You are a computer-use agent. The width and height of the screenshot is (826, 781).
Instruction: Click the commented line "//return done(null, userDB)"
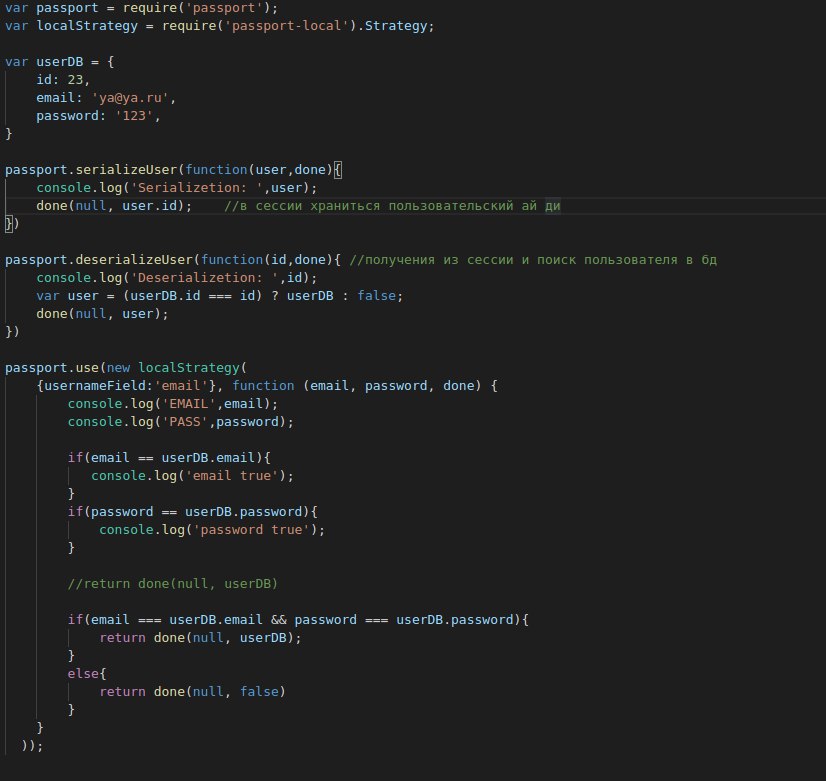tap(172, 584)
